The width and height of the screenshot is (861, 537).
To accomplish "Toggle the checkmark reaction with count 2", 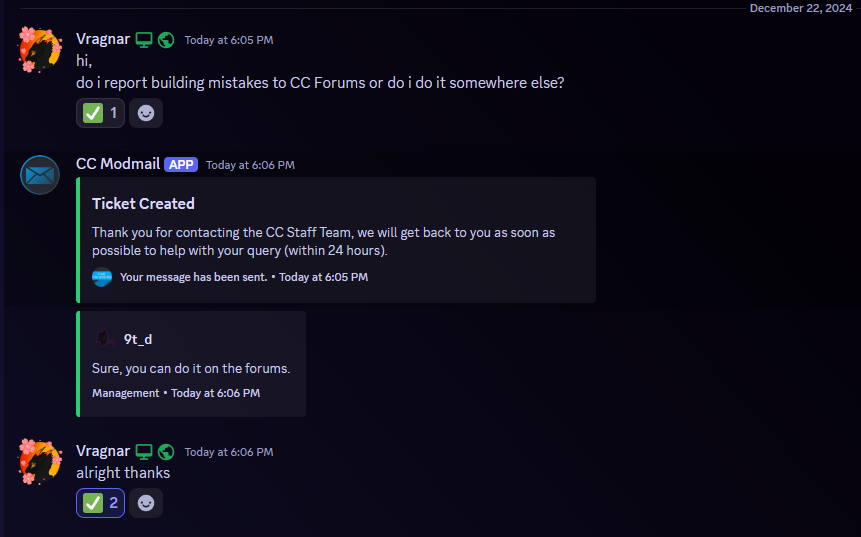I will tap(101, 503).
